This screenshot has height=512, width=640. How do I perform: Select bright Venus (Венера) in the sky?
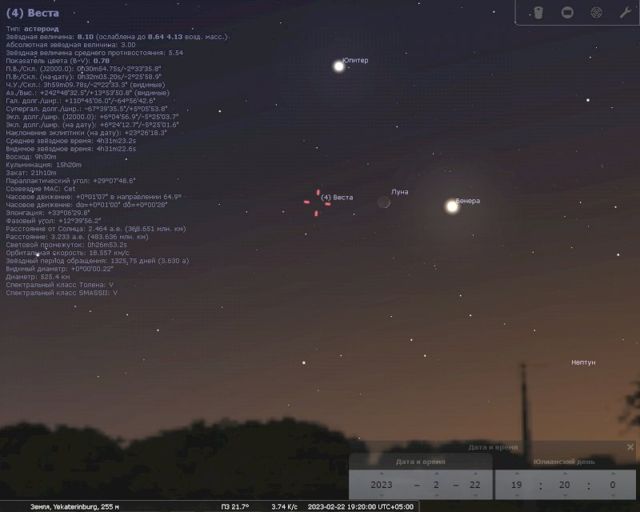point(451,206)
